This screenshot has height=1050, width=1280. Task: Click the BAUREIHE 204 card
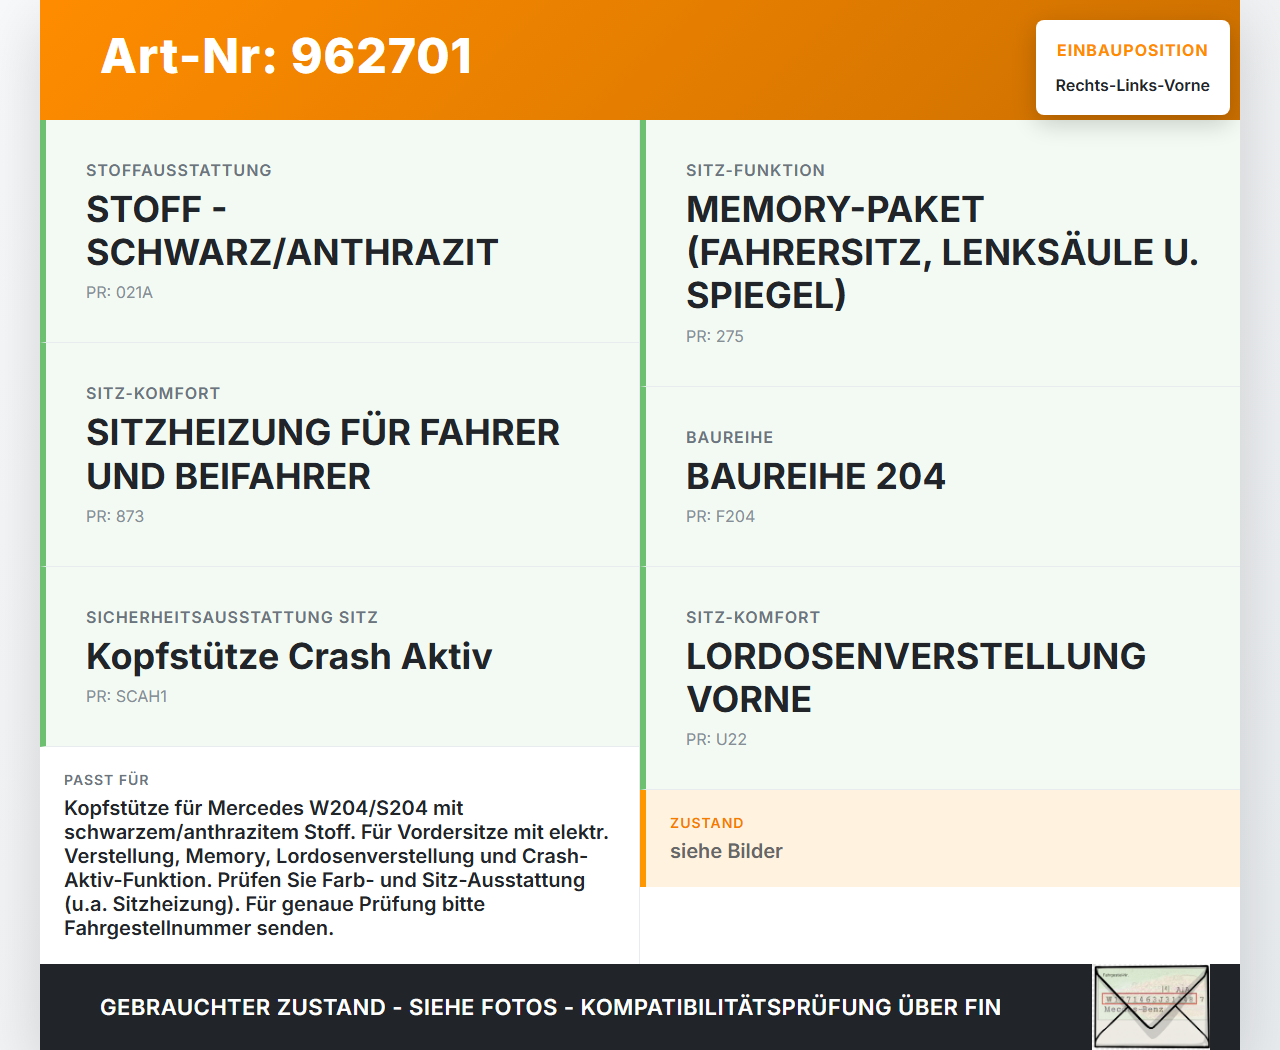815,477
